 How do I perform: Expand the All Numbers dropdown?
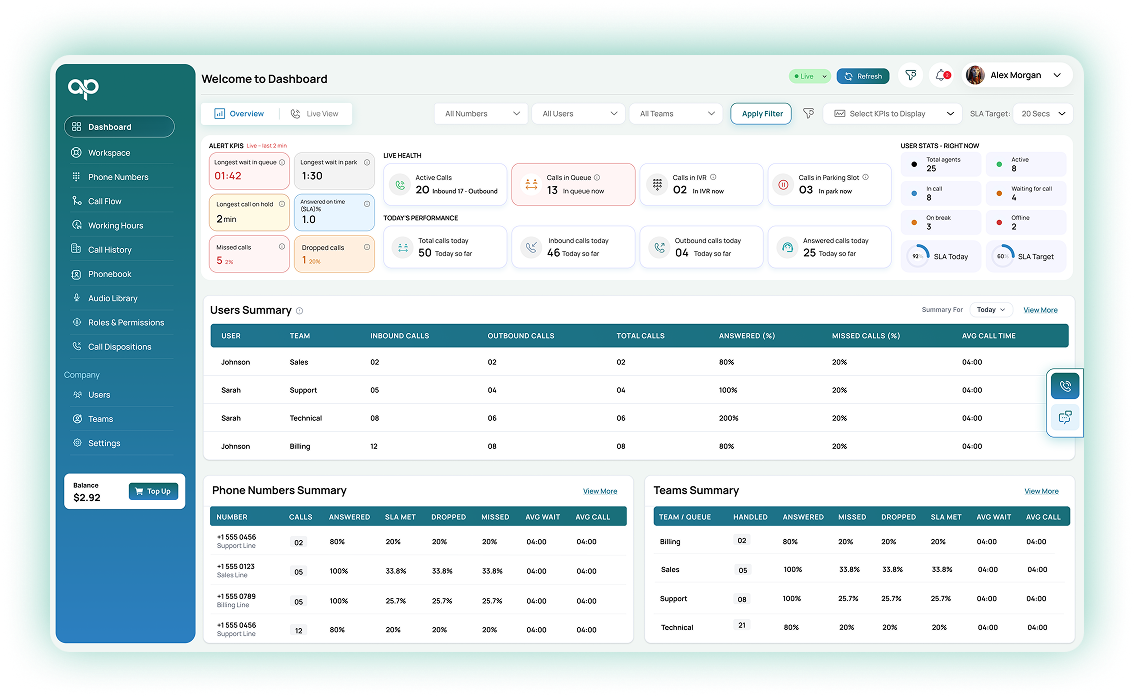483,114
